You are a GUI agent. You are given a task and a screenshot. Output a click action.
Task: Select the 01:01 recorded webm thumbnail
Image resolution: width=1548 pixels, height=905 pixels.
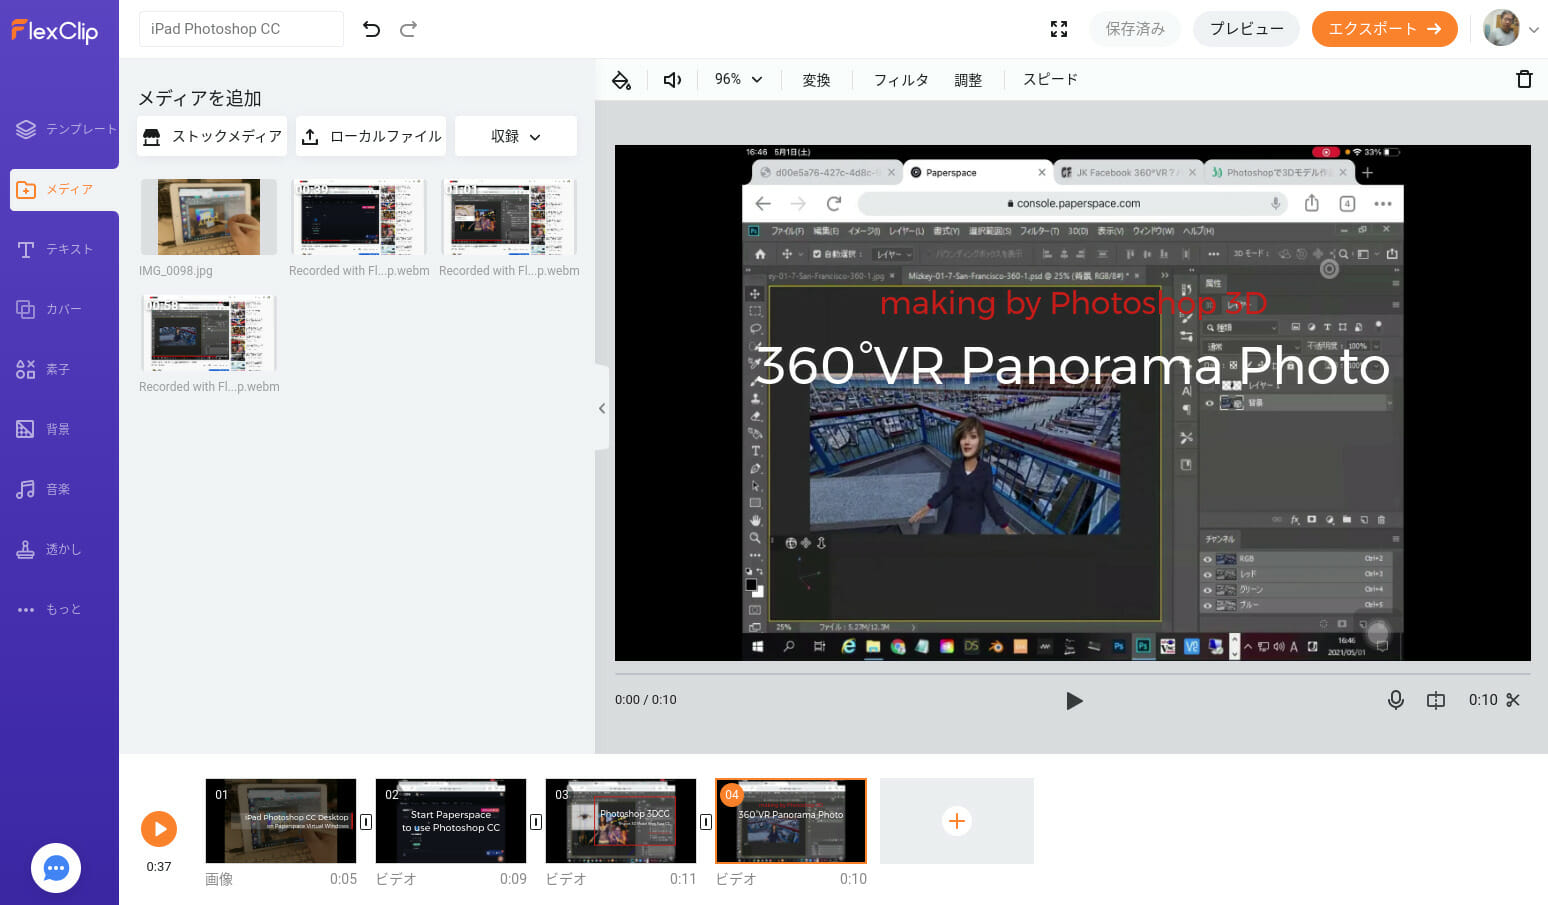click(509, 217)
